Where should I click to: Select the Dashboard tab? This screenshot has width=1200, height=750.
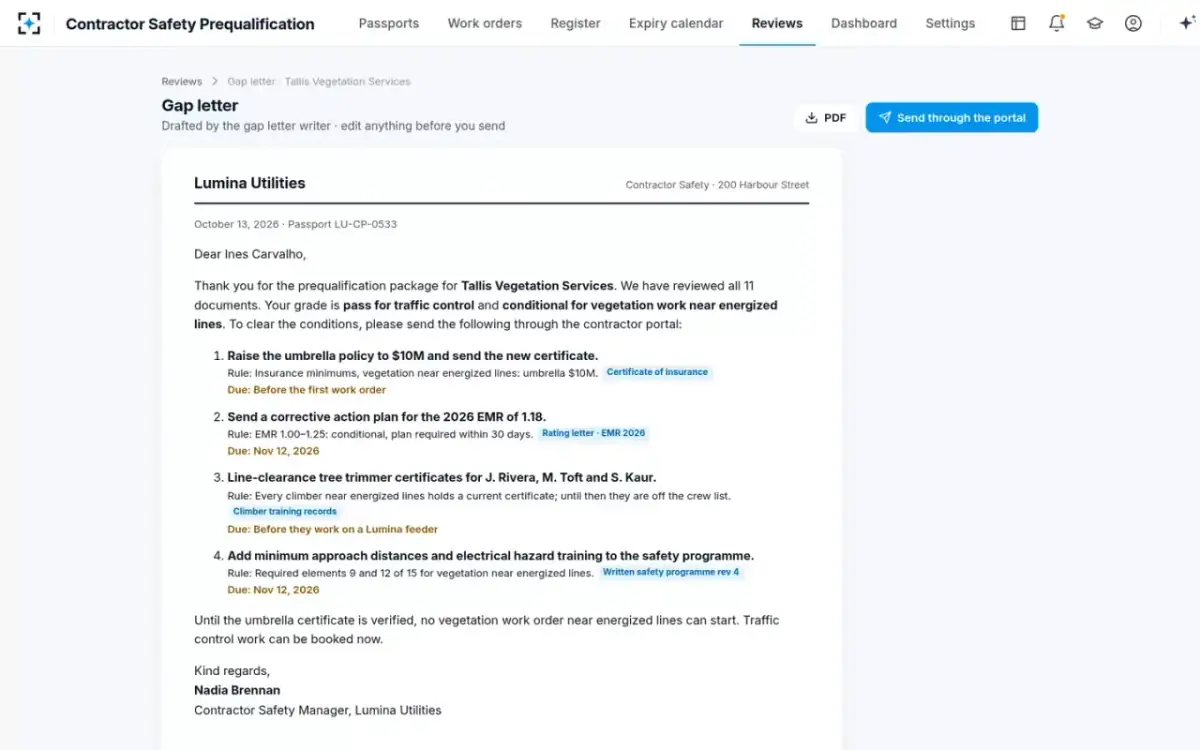864,23
